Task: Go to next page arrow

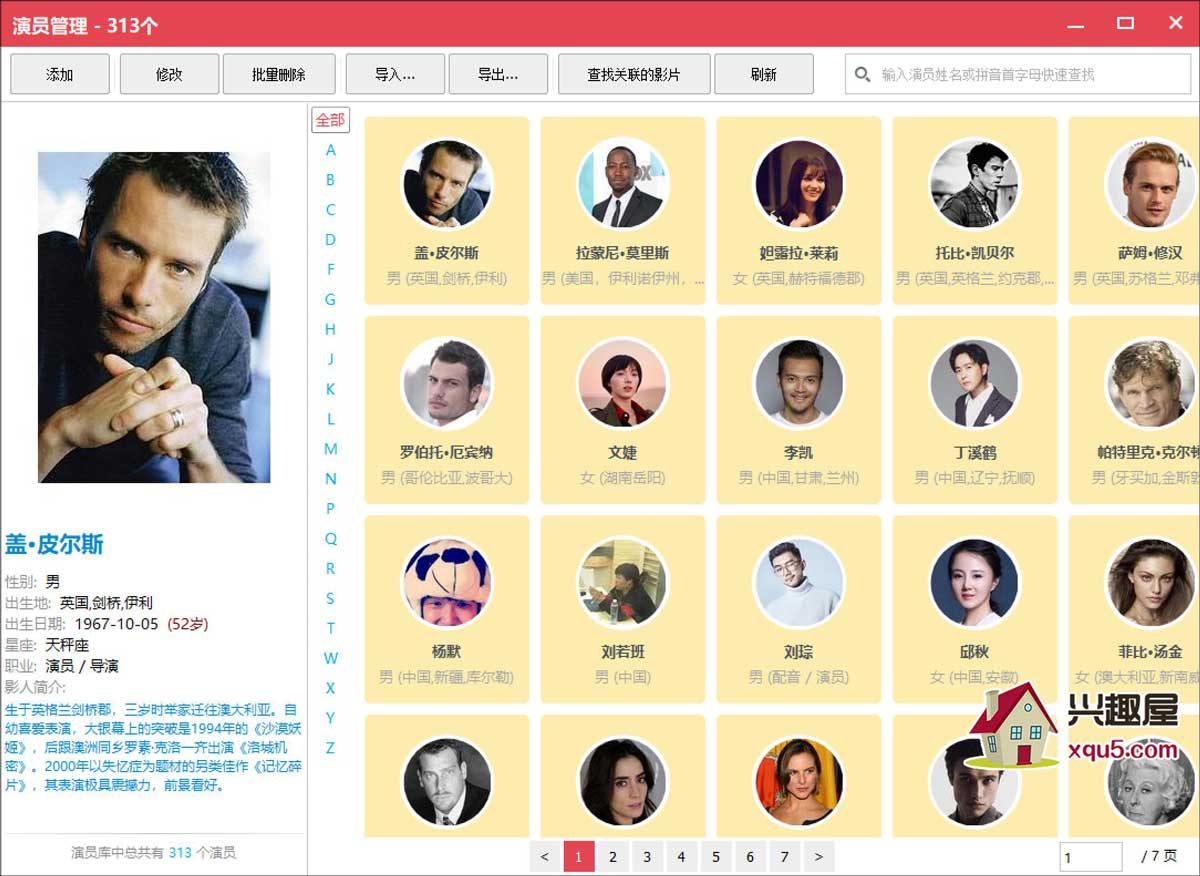Action: point(819,857)
